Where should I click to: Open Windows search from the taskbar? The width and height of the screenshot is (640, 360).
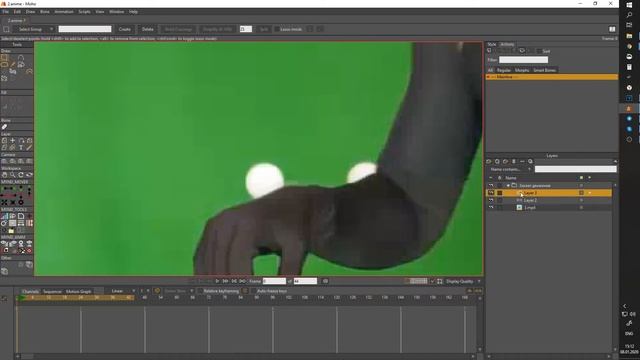point(629,15)
